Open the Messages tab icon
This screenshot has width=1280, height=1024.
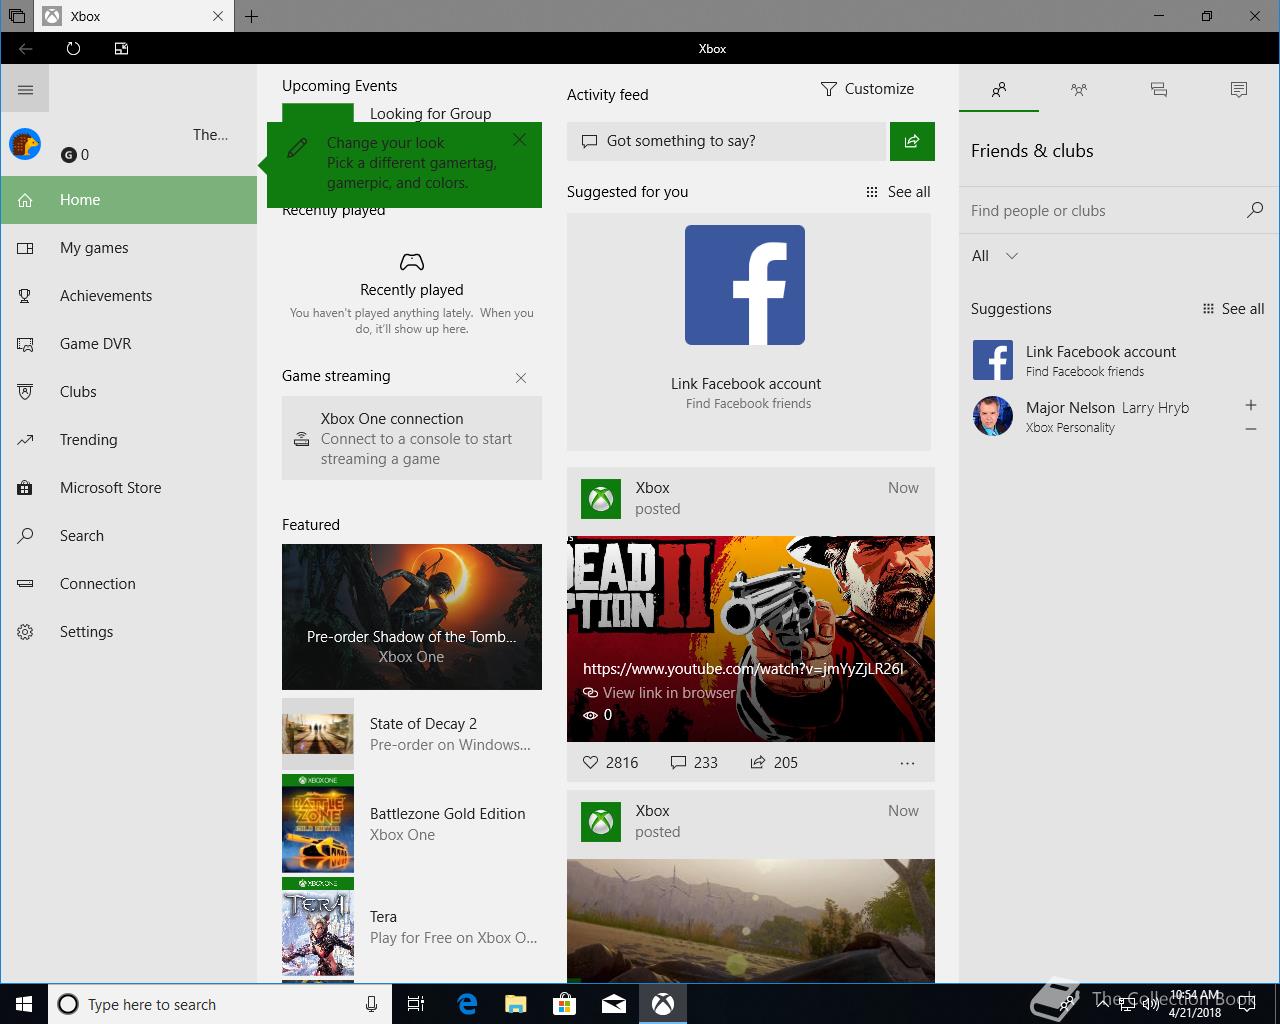pyautogui.click(x=1158, y=90)
